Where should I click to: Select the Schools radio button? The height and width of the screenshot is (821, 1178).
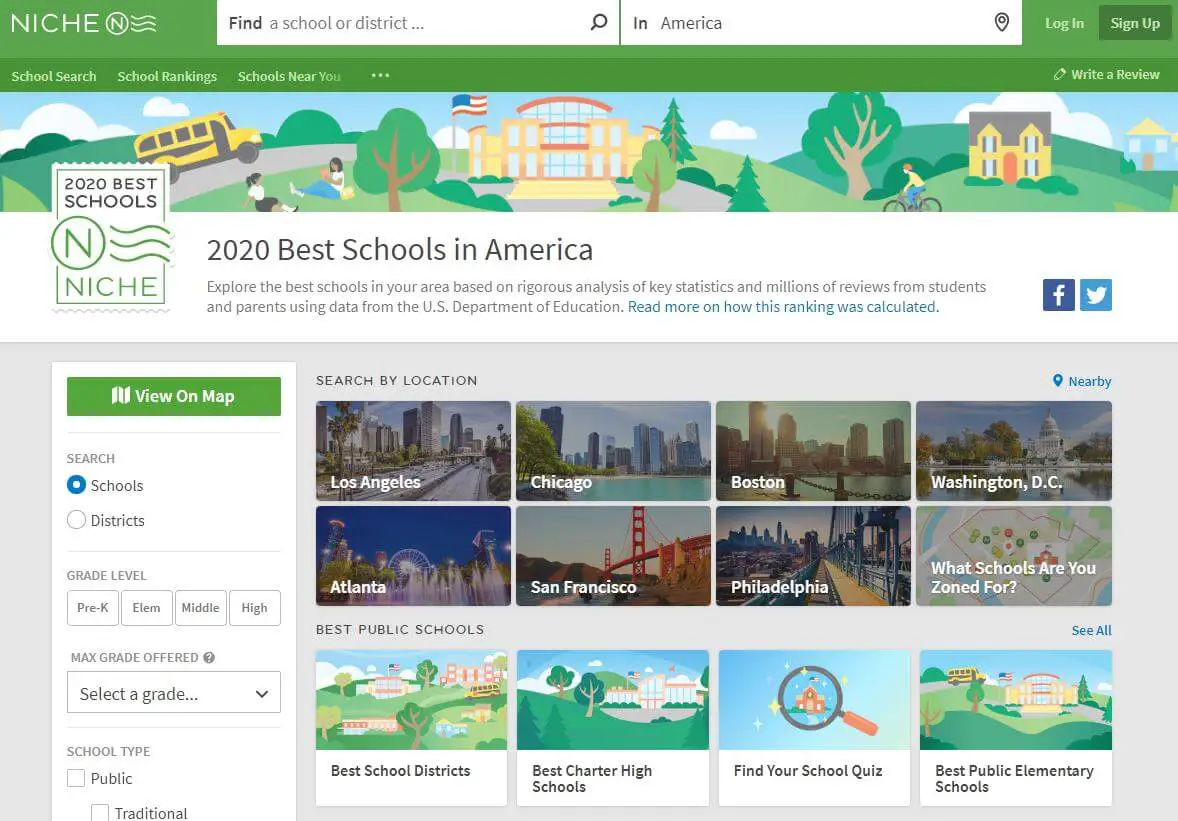point(76,485)
